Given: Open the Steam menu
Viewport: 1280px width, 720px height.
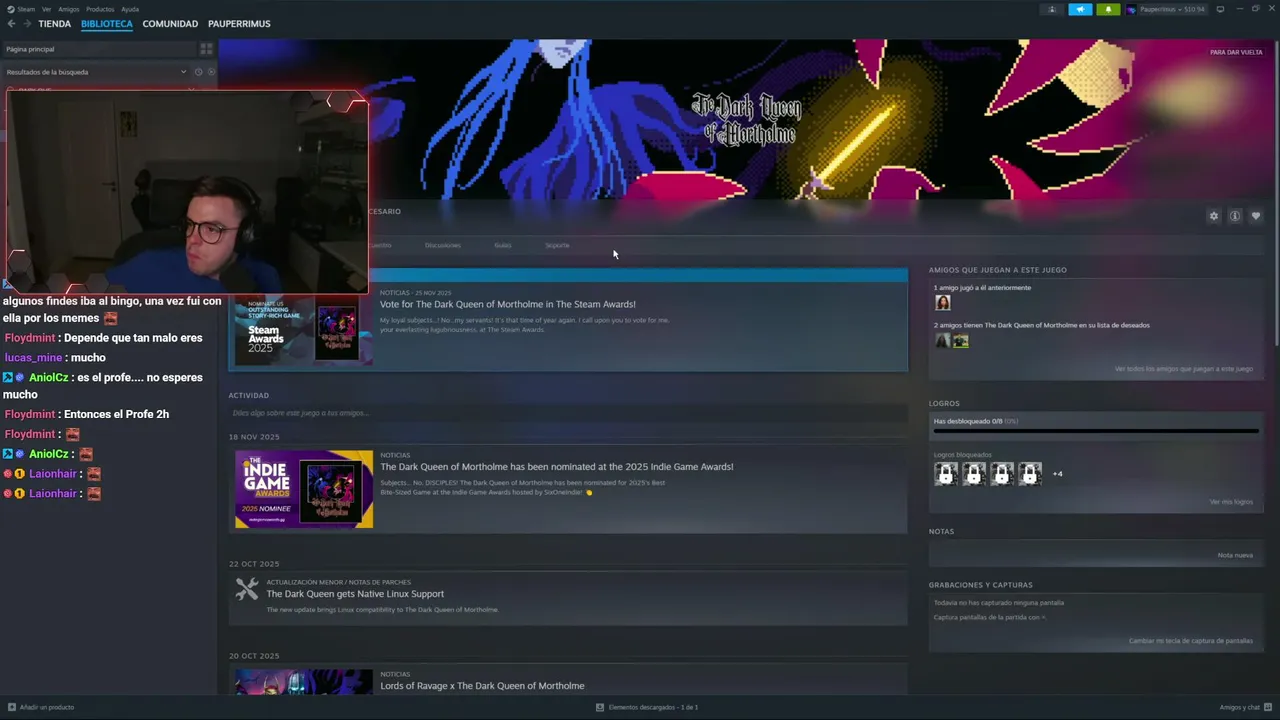Looking at the screenshot, I should [x=21, y=9].
